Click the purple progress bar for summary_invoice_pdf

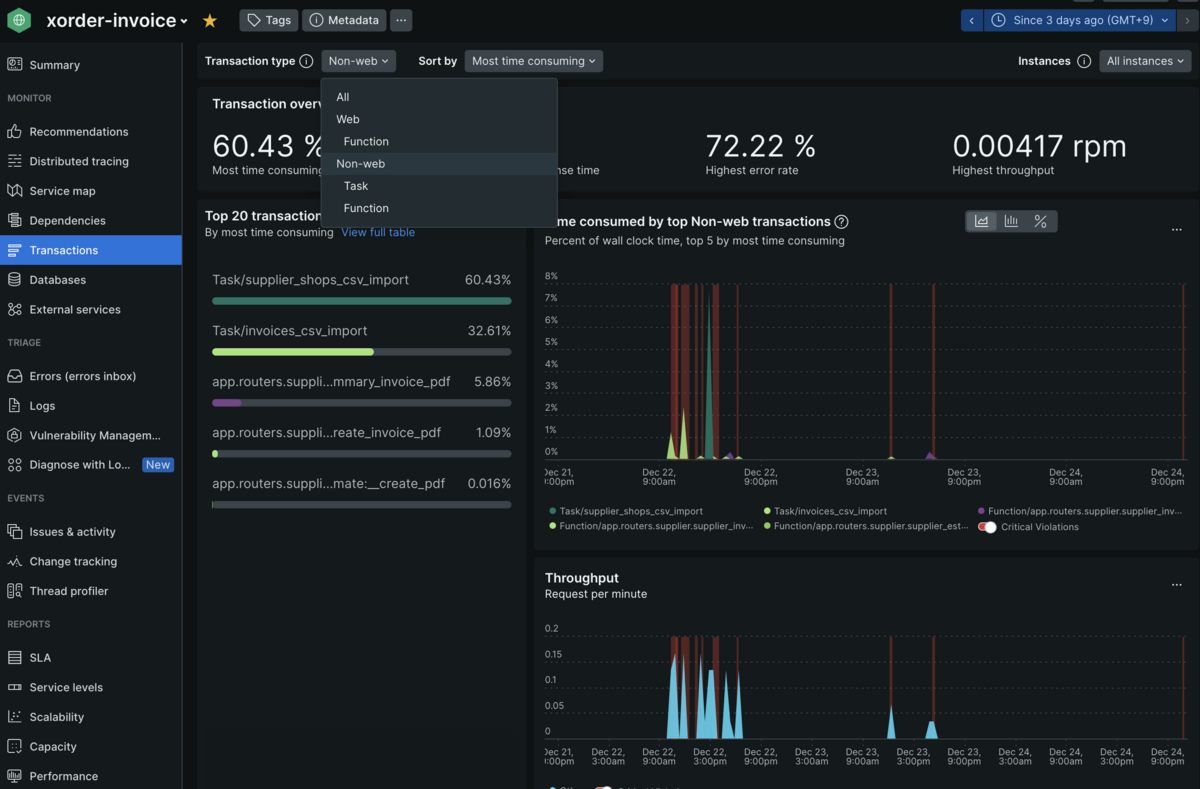click(227, 403)
